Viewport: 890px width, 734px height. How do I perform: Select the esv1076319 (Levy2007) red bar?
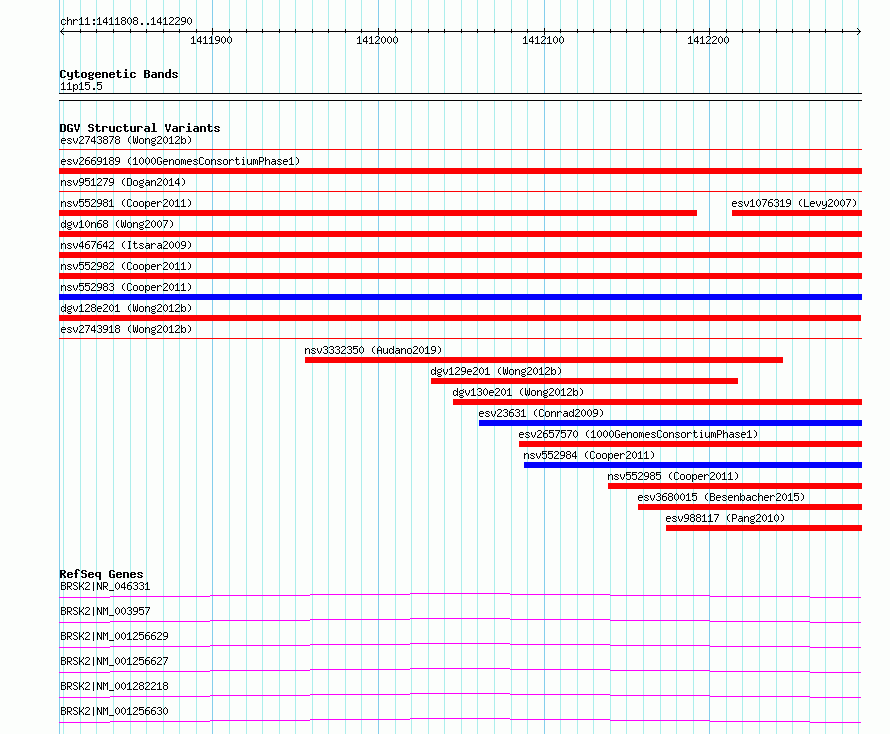coord(797,213)
